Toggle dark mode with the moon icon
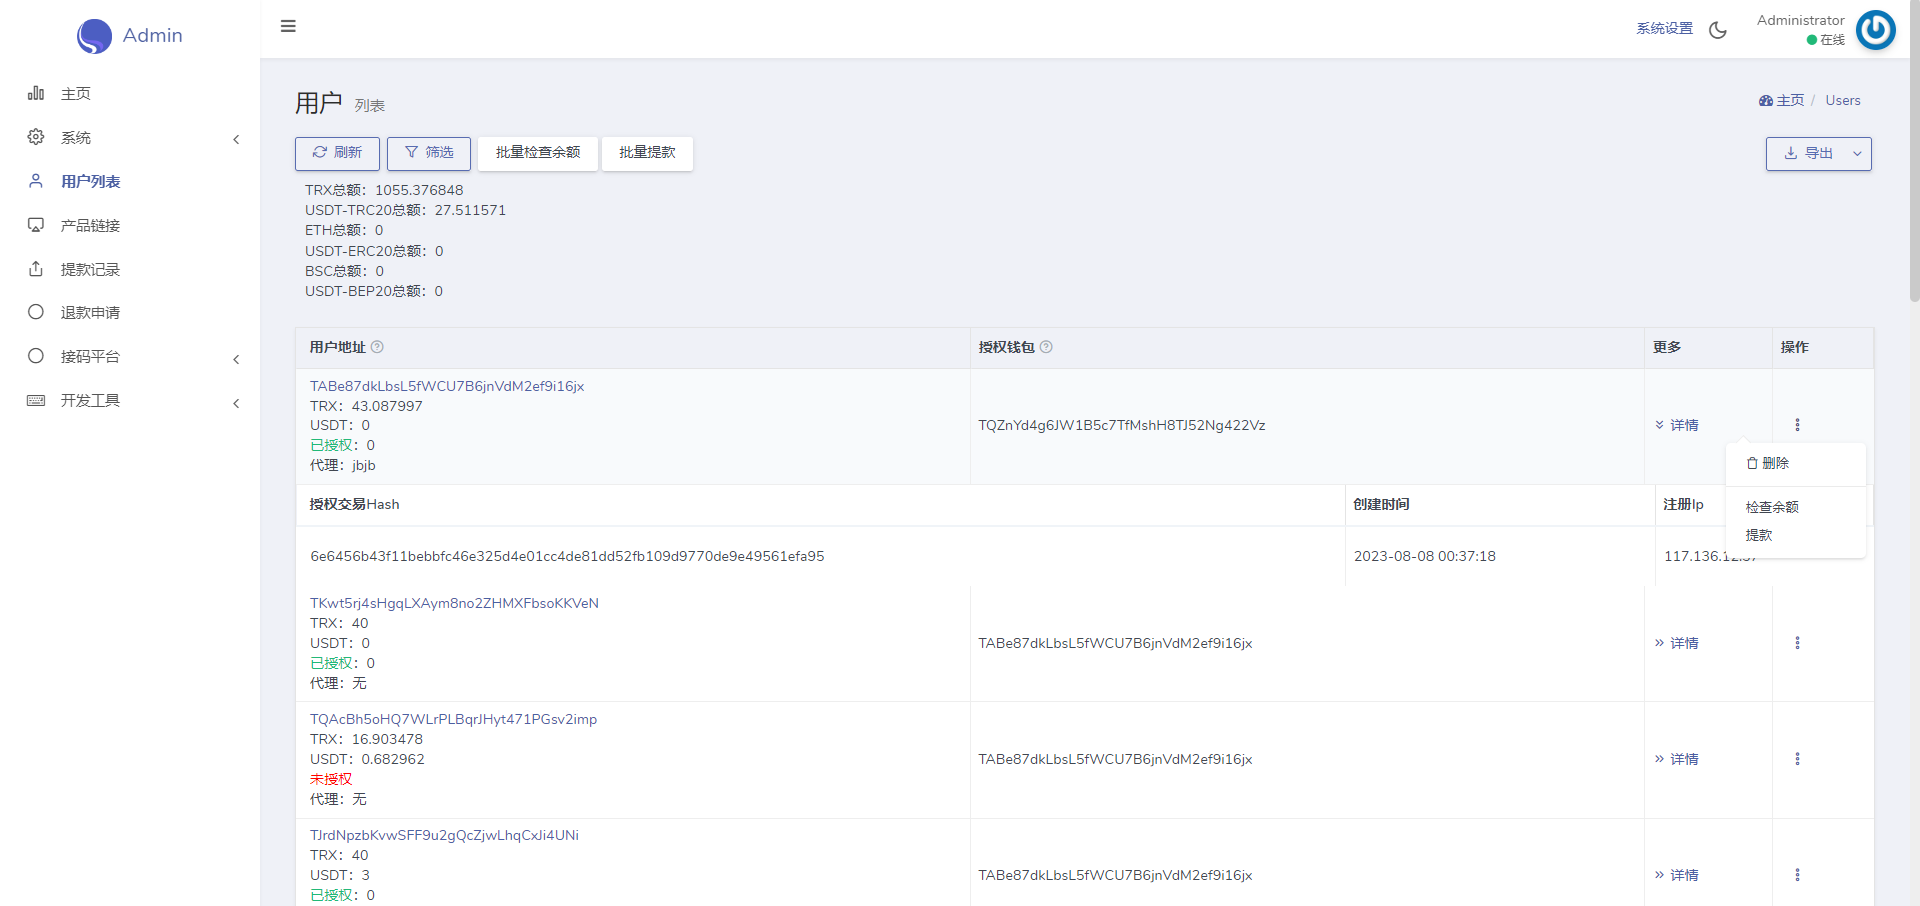Screen dimensions: 1920x906 click(1718, 30)
